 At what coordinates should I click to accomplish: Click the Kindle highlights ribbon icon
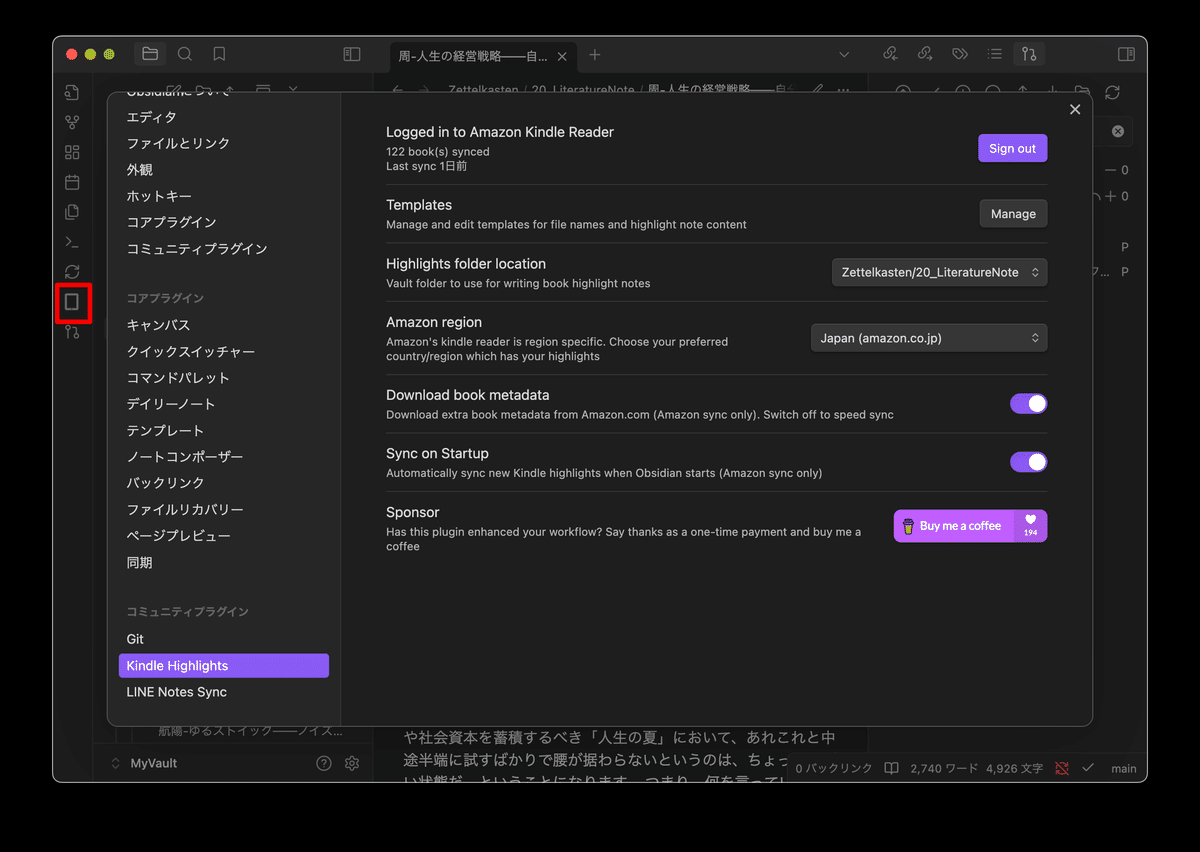72,302
